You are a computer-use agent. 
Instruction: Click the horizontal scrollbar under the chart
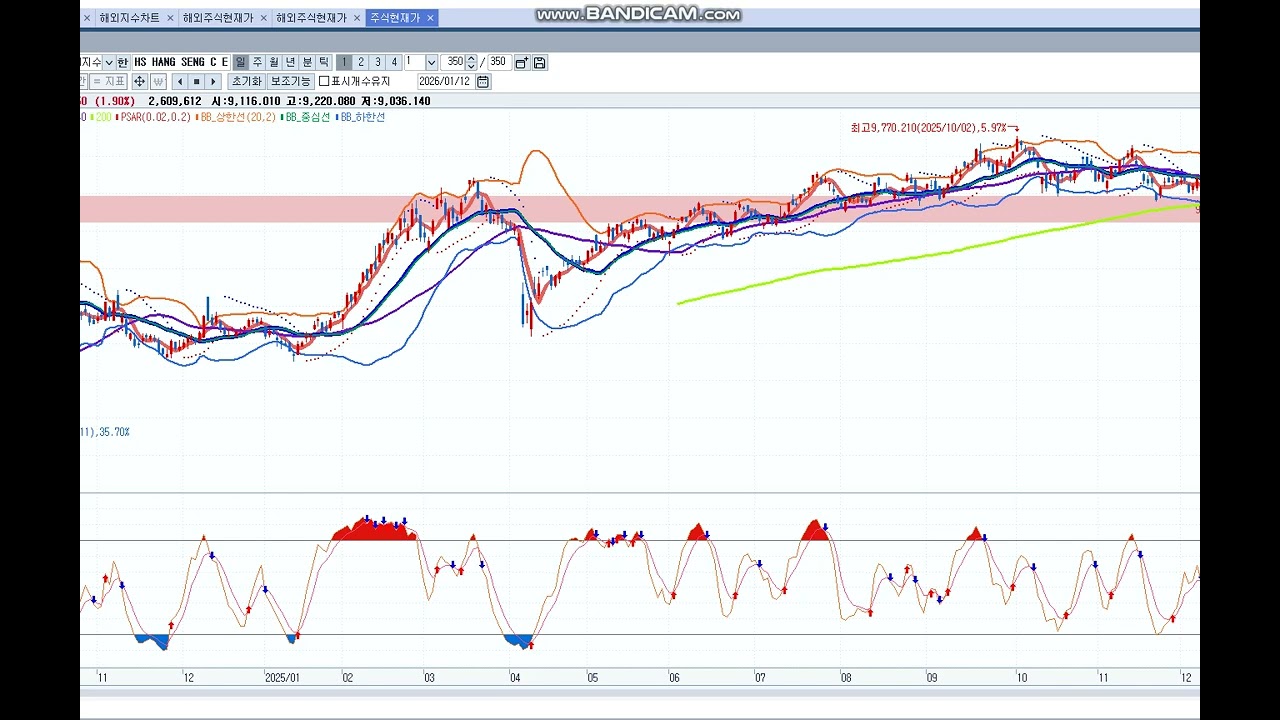coord(640,692)
